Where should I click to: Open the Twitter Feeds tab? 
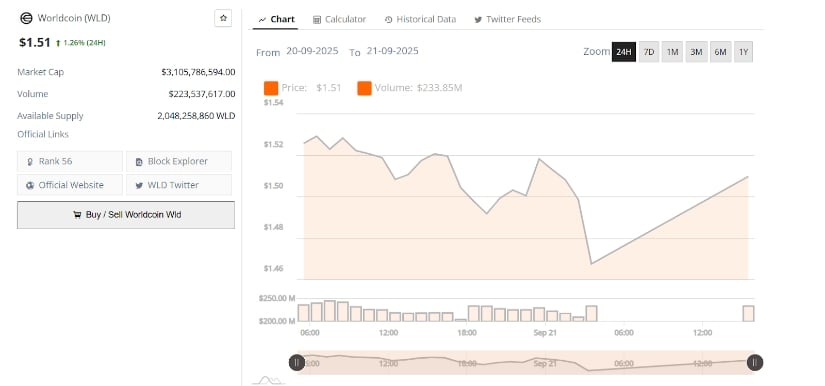tap(507, 19)
